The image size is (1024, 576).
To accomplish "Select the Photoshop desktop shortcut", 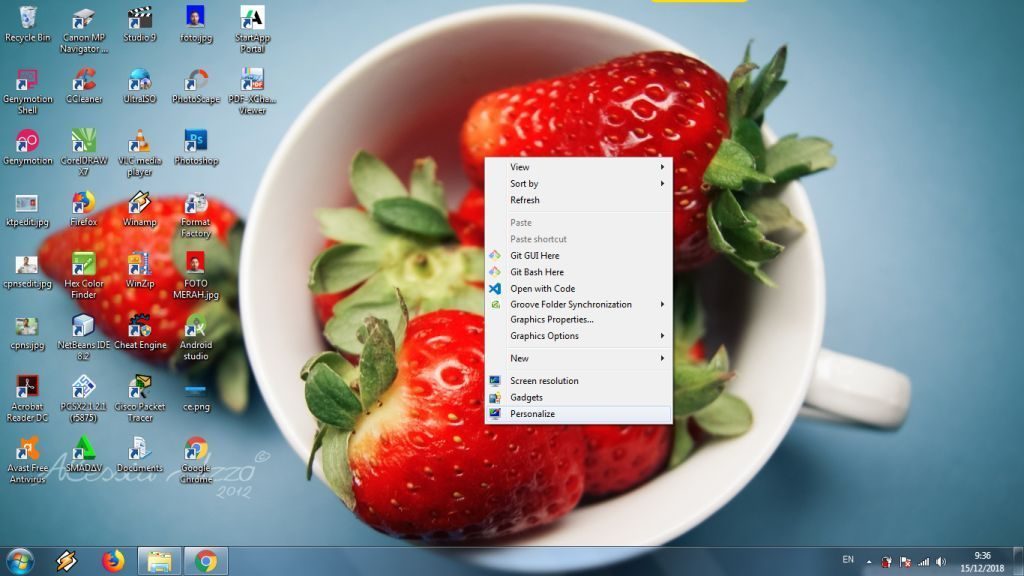I will (196, 141).
